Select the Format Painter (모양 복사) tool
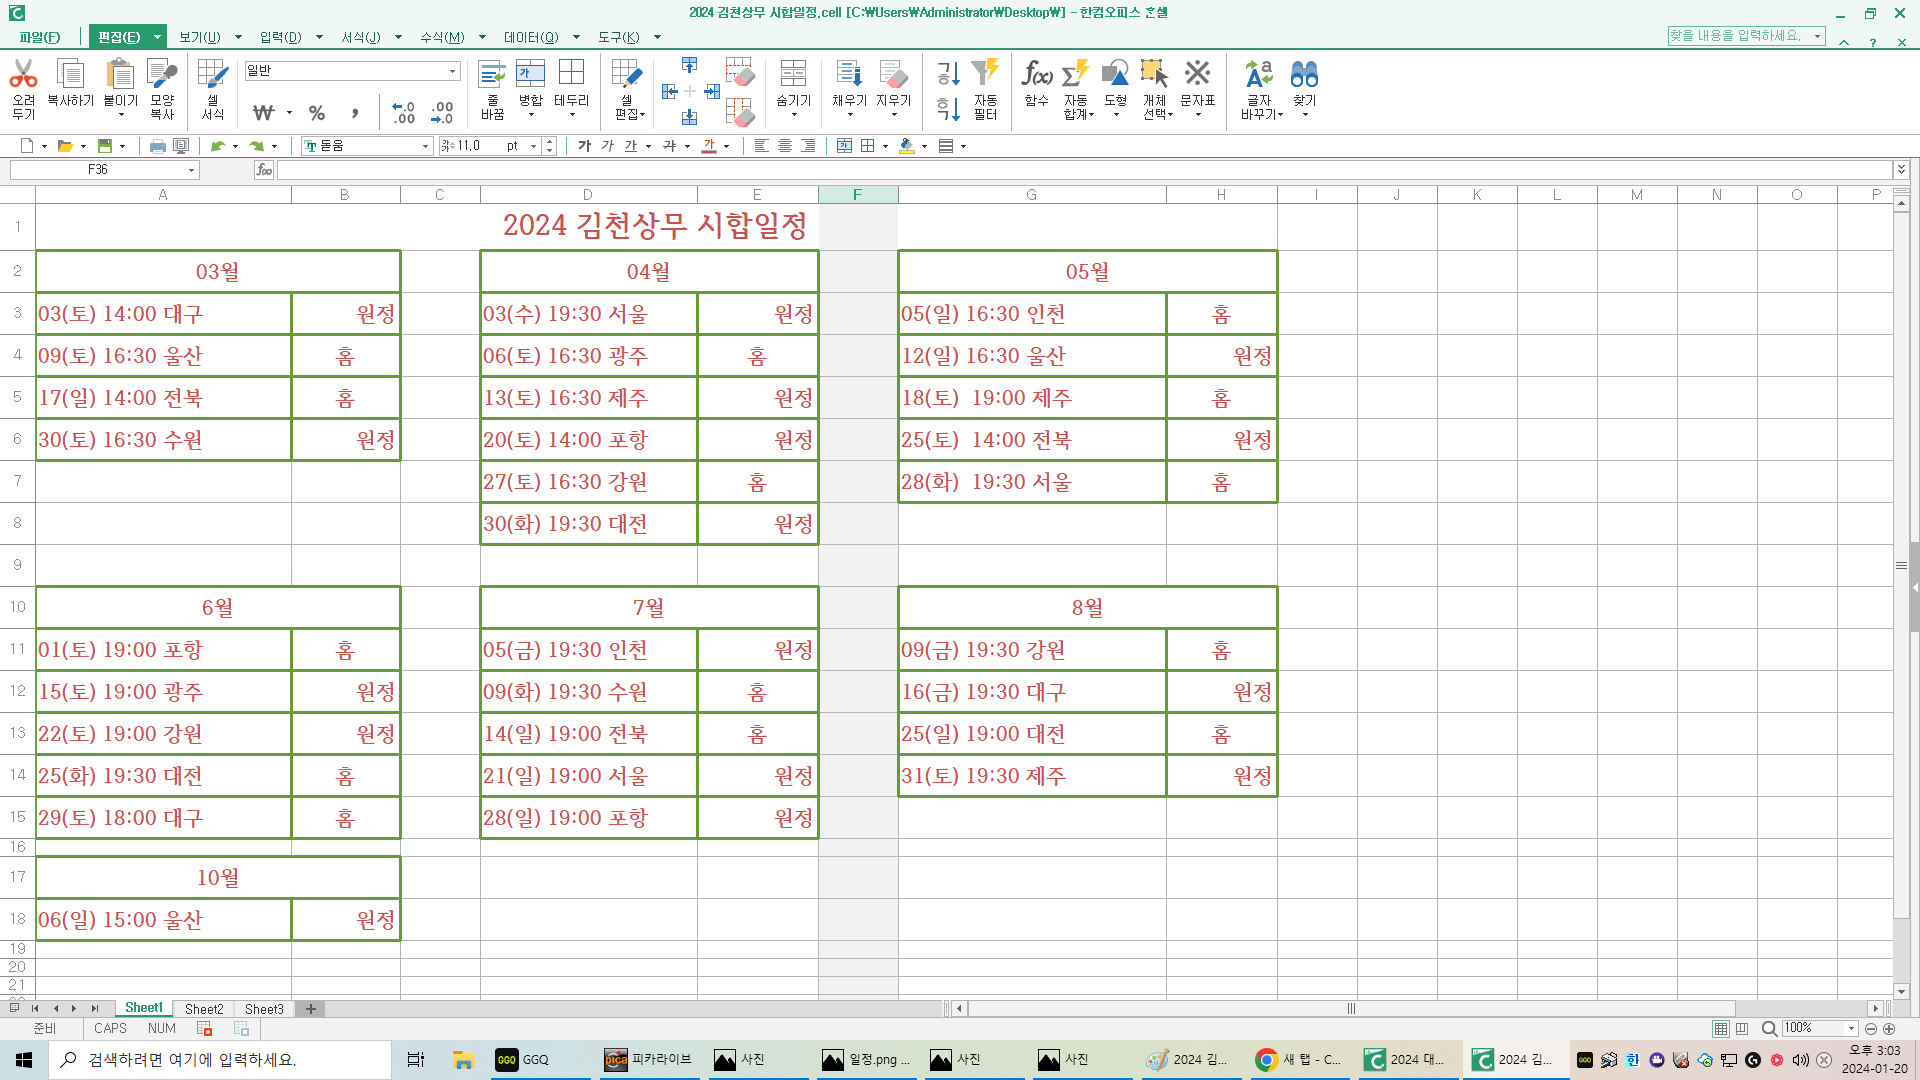Image resolution: width=1920 pixels, height=1080 pixels. [162, 74]
